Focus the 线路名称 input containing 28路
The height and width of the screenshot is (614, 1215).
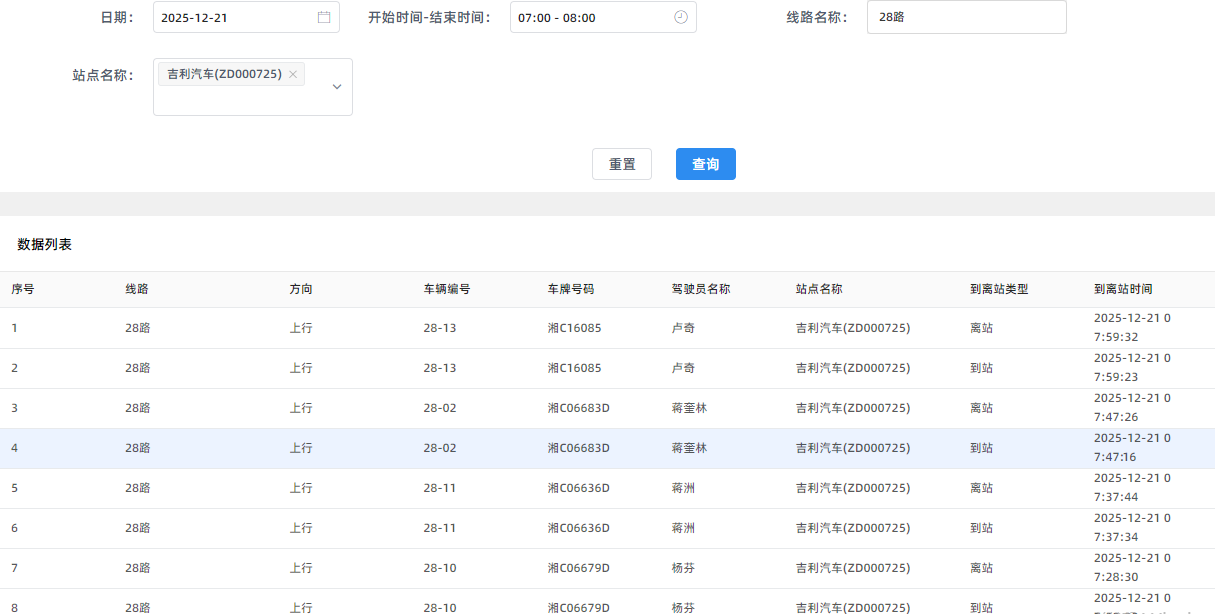(965, 18)
